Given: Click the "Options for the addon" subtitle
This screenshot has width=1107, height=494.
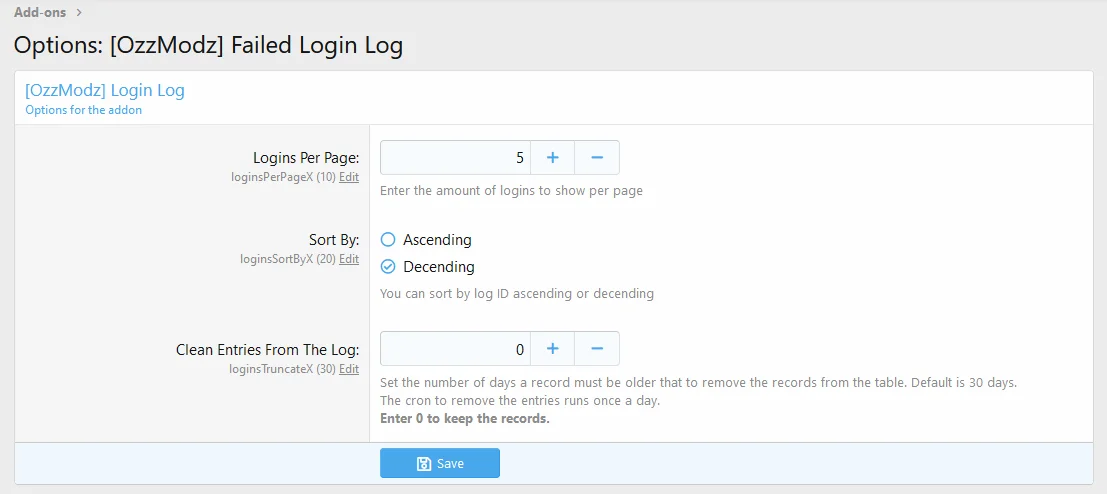Looking at the screenshot, I should pyautogui.click(x=84, y=110).
